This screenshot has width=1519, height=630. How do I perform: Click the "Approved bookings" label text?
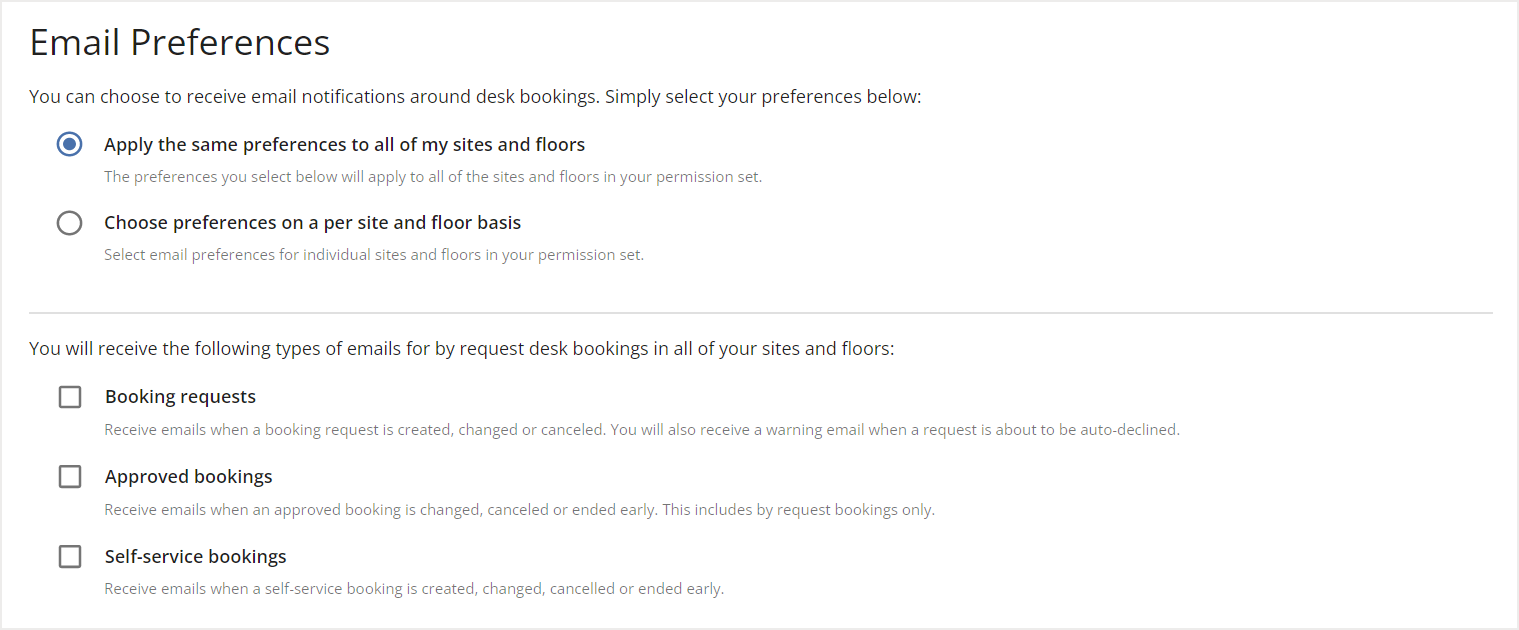coord(188,476)
